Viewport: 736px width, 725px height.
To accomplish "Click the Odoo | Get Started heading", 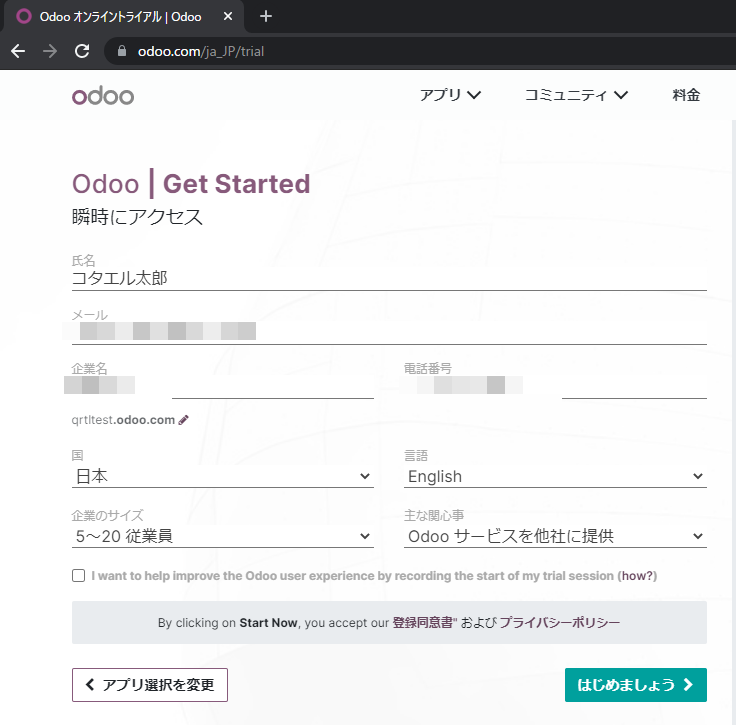I will (x=191, y=183).
